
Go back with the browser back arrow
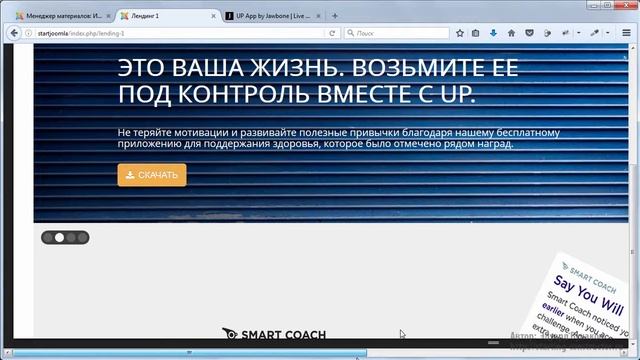[14, 33]
